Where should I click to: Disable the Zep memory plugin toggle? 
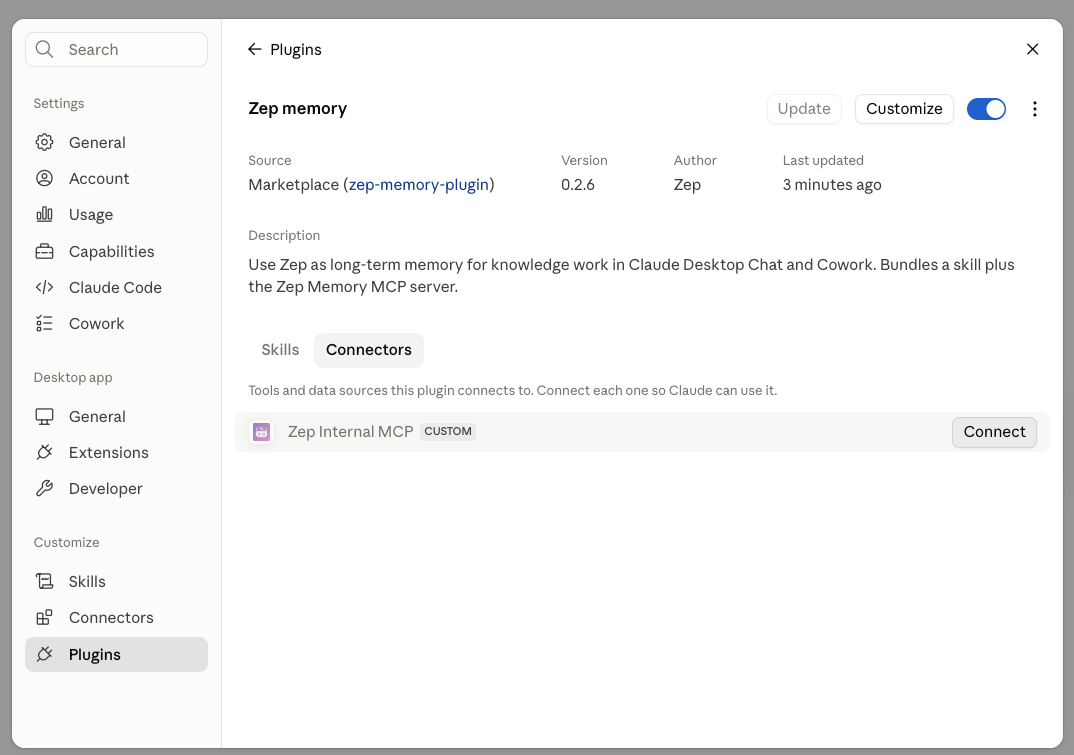tap(986, 109)
